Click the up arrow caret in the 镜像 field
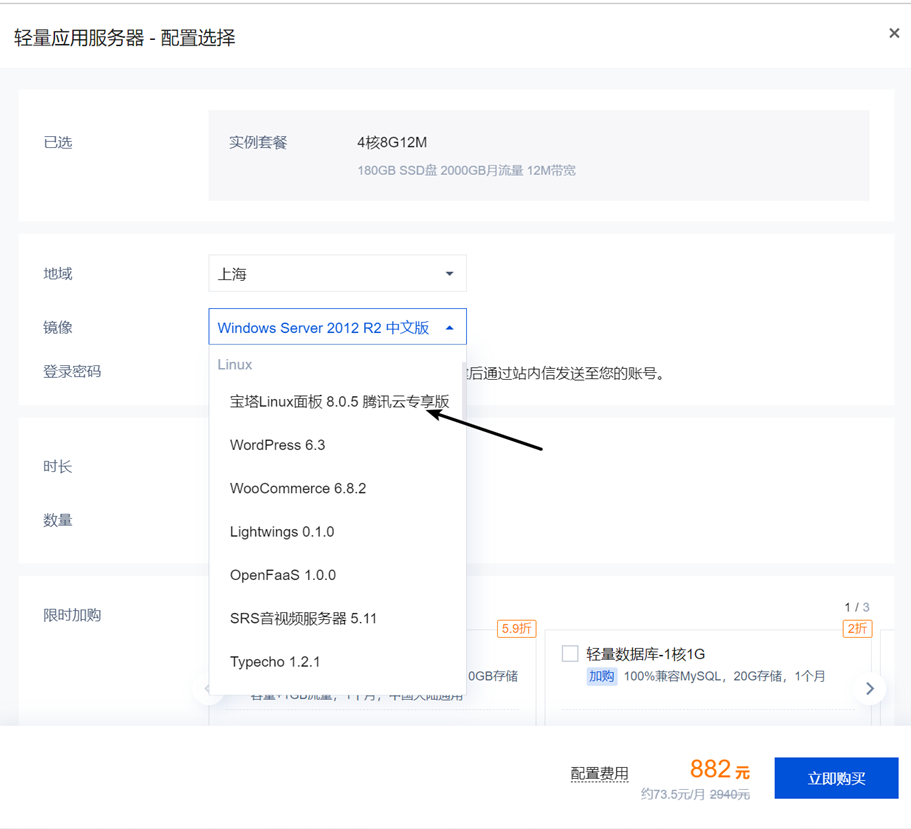Image resolution: width=911 pixels, height=829 pixels. (449, 328)
